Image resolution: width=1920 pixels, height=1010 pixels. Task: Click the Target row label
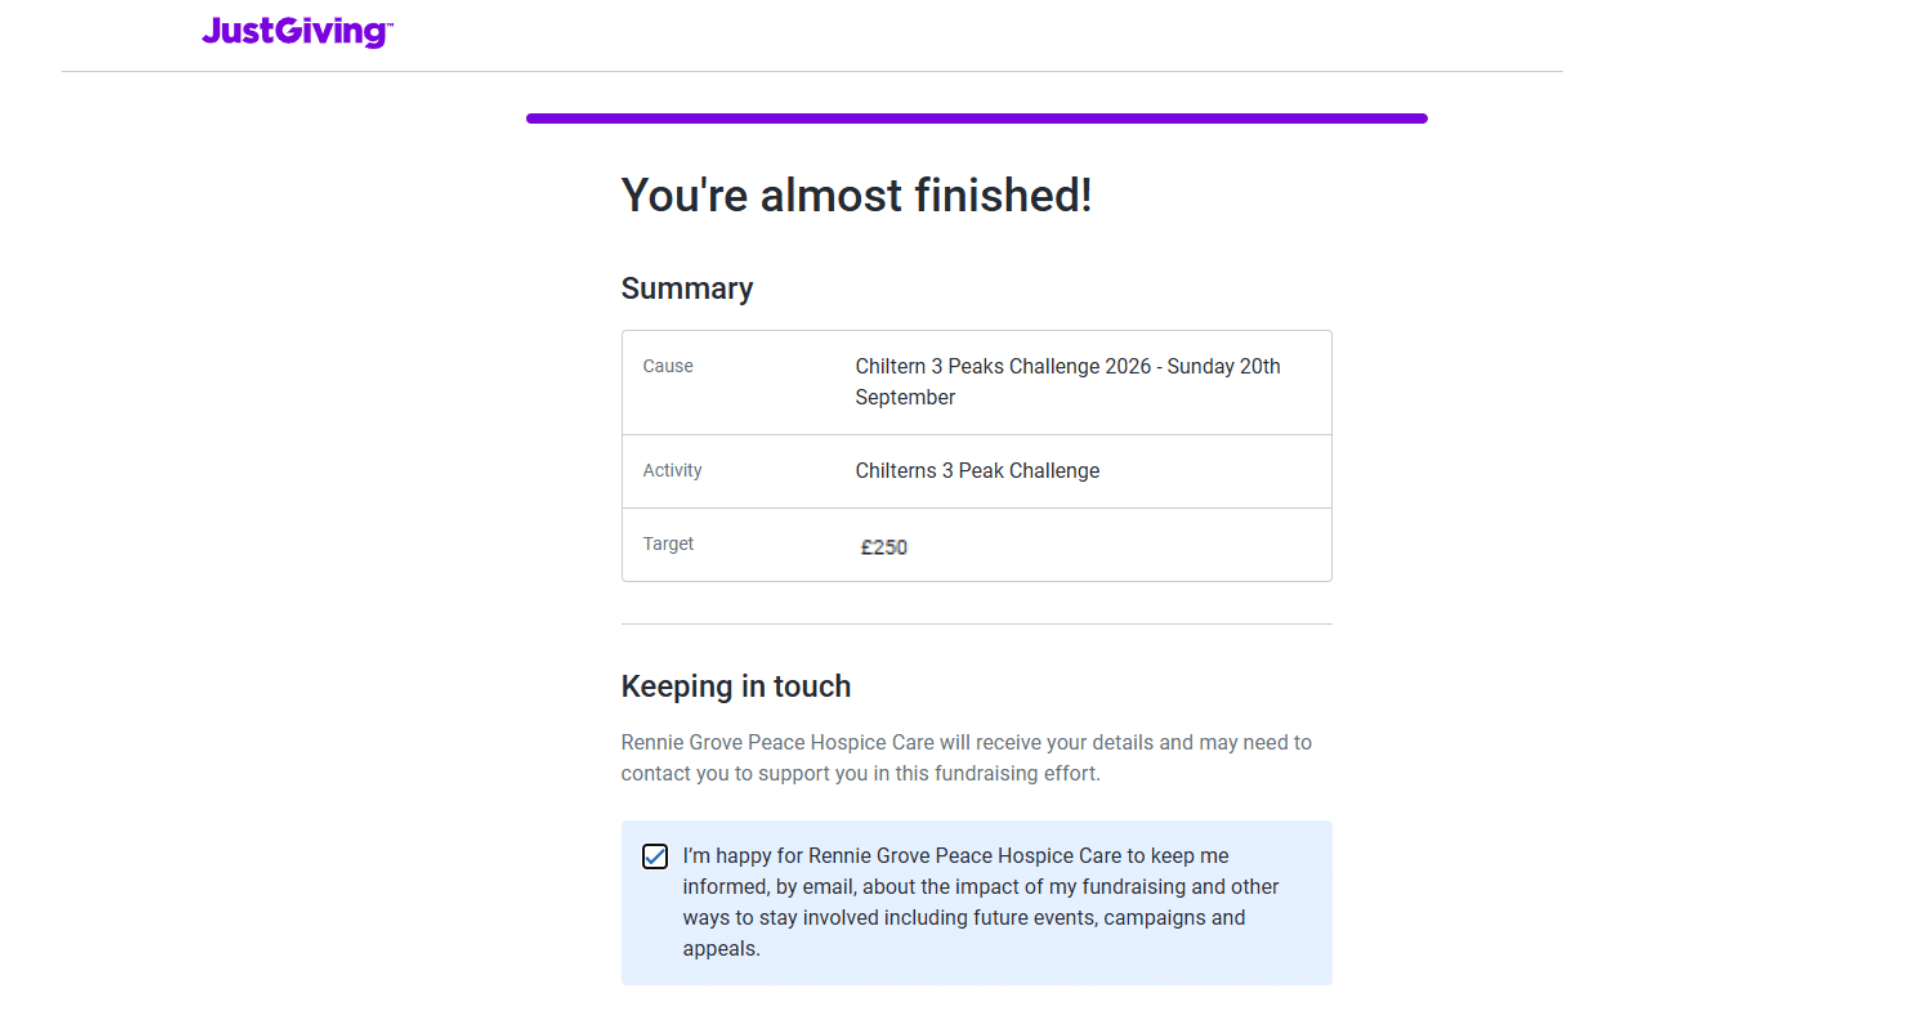pos(667,544)
